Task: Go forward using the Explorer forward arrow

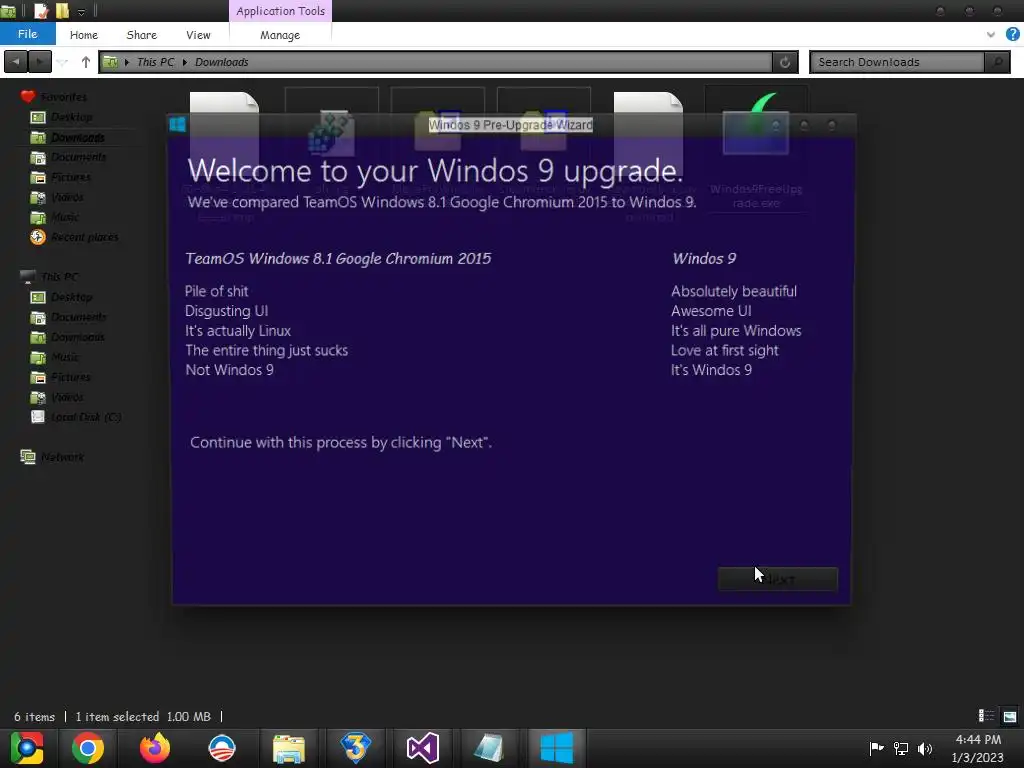Action: click(x=39, y=62)
